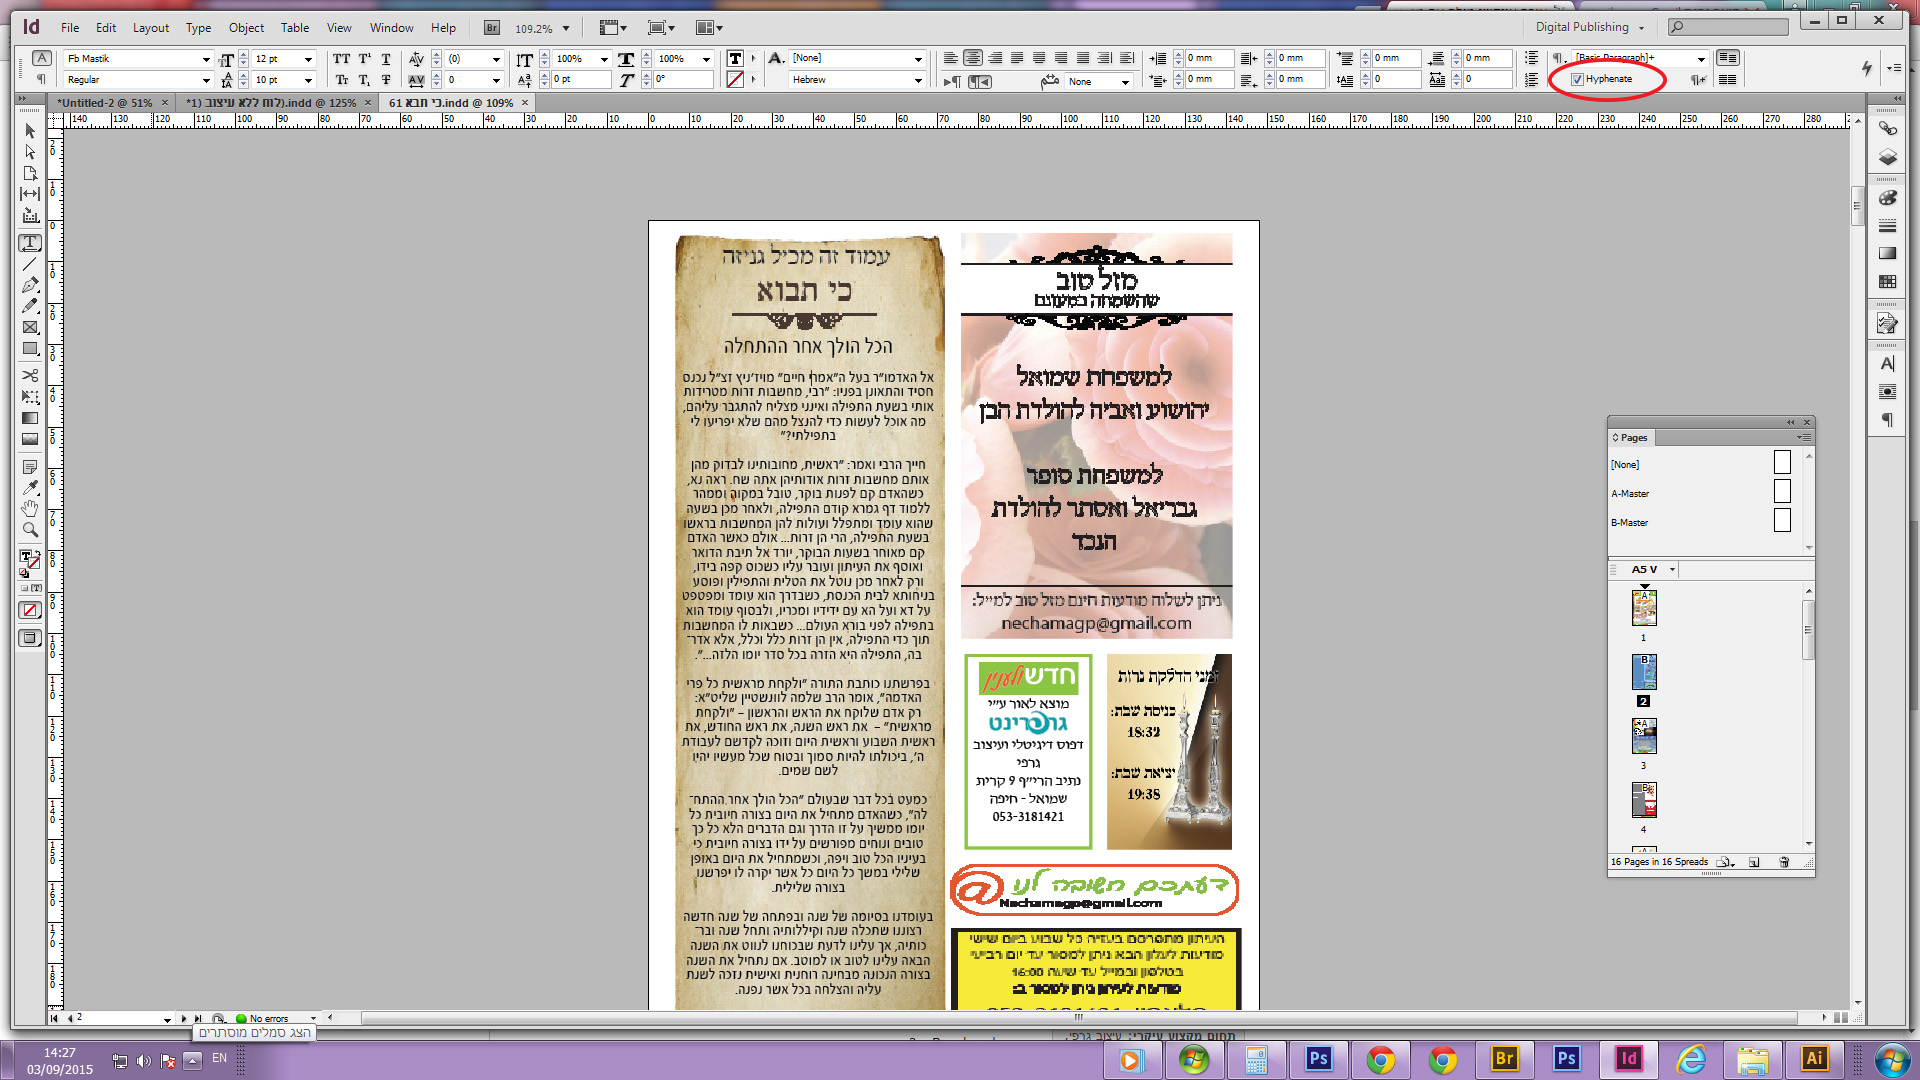Select the Hand tool
Image resolution: width=1920 pixels, height=1080 pixels.
point(30,508)
